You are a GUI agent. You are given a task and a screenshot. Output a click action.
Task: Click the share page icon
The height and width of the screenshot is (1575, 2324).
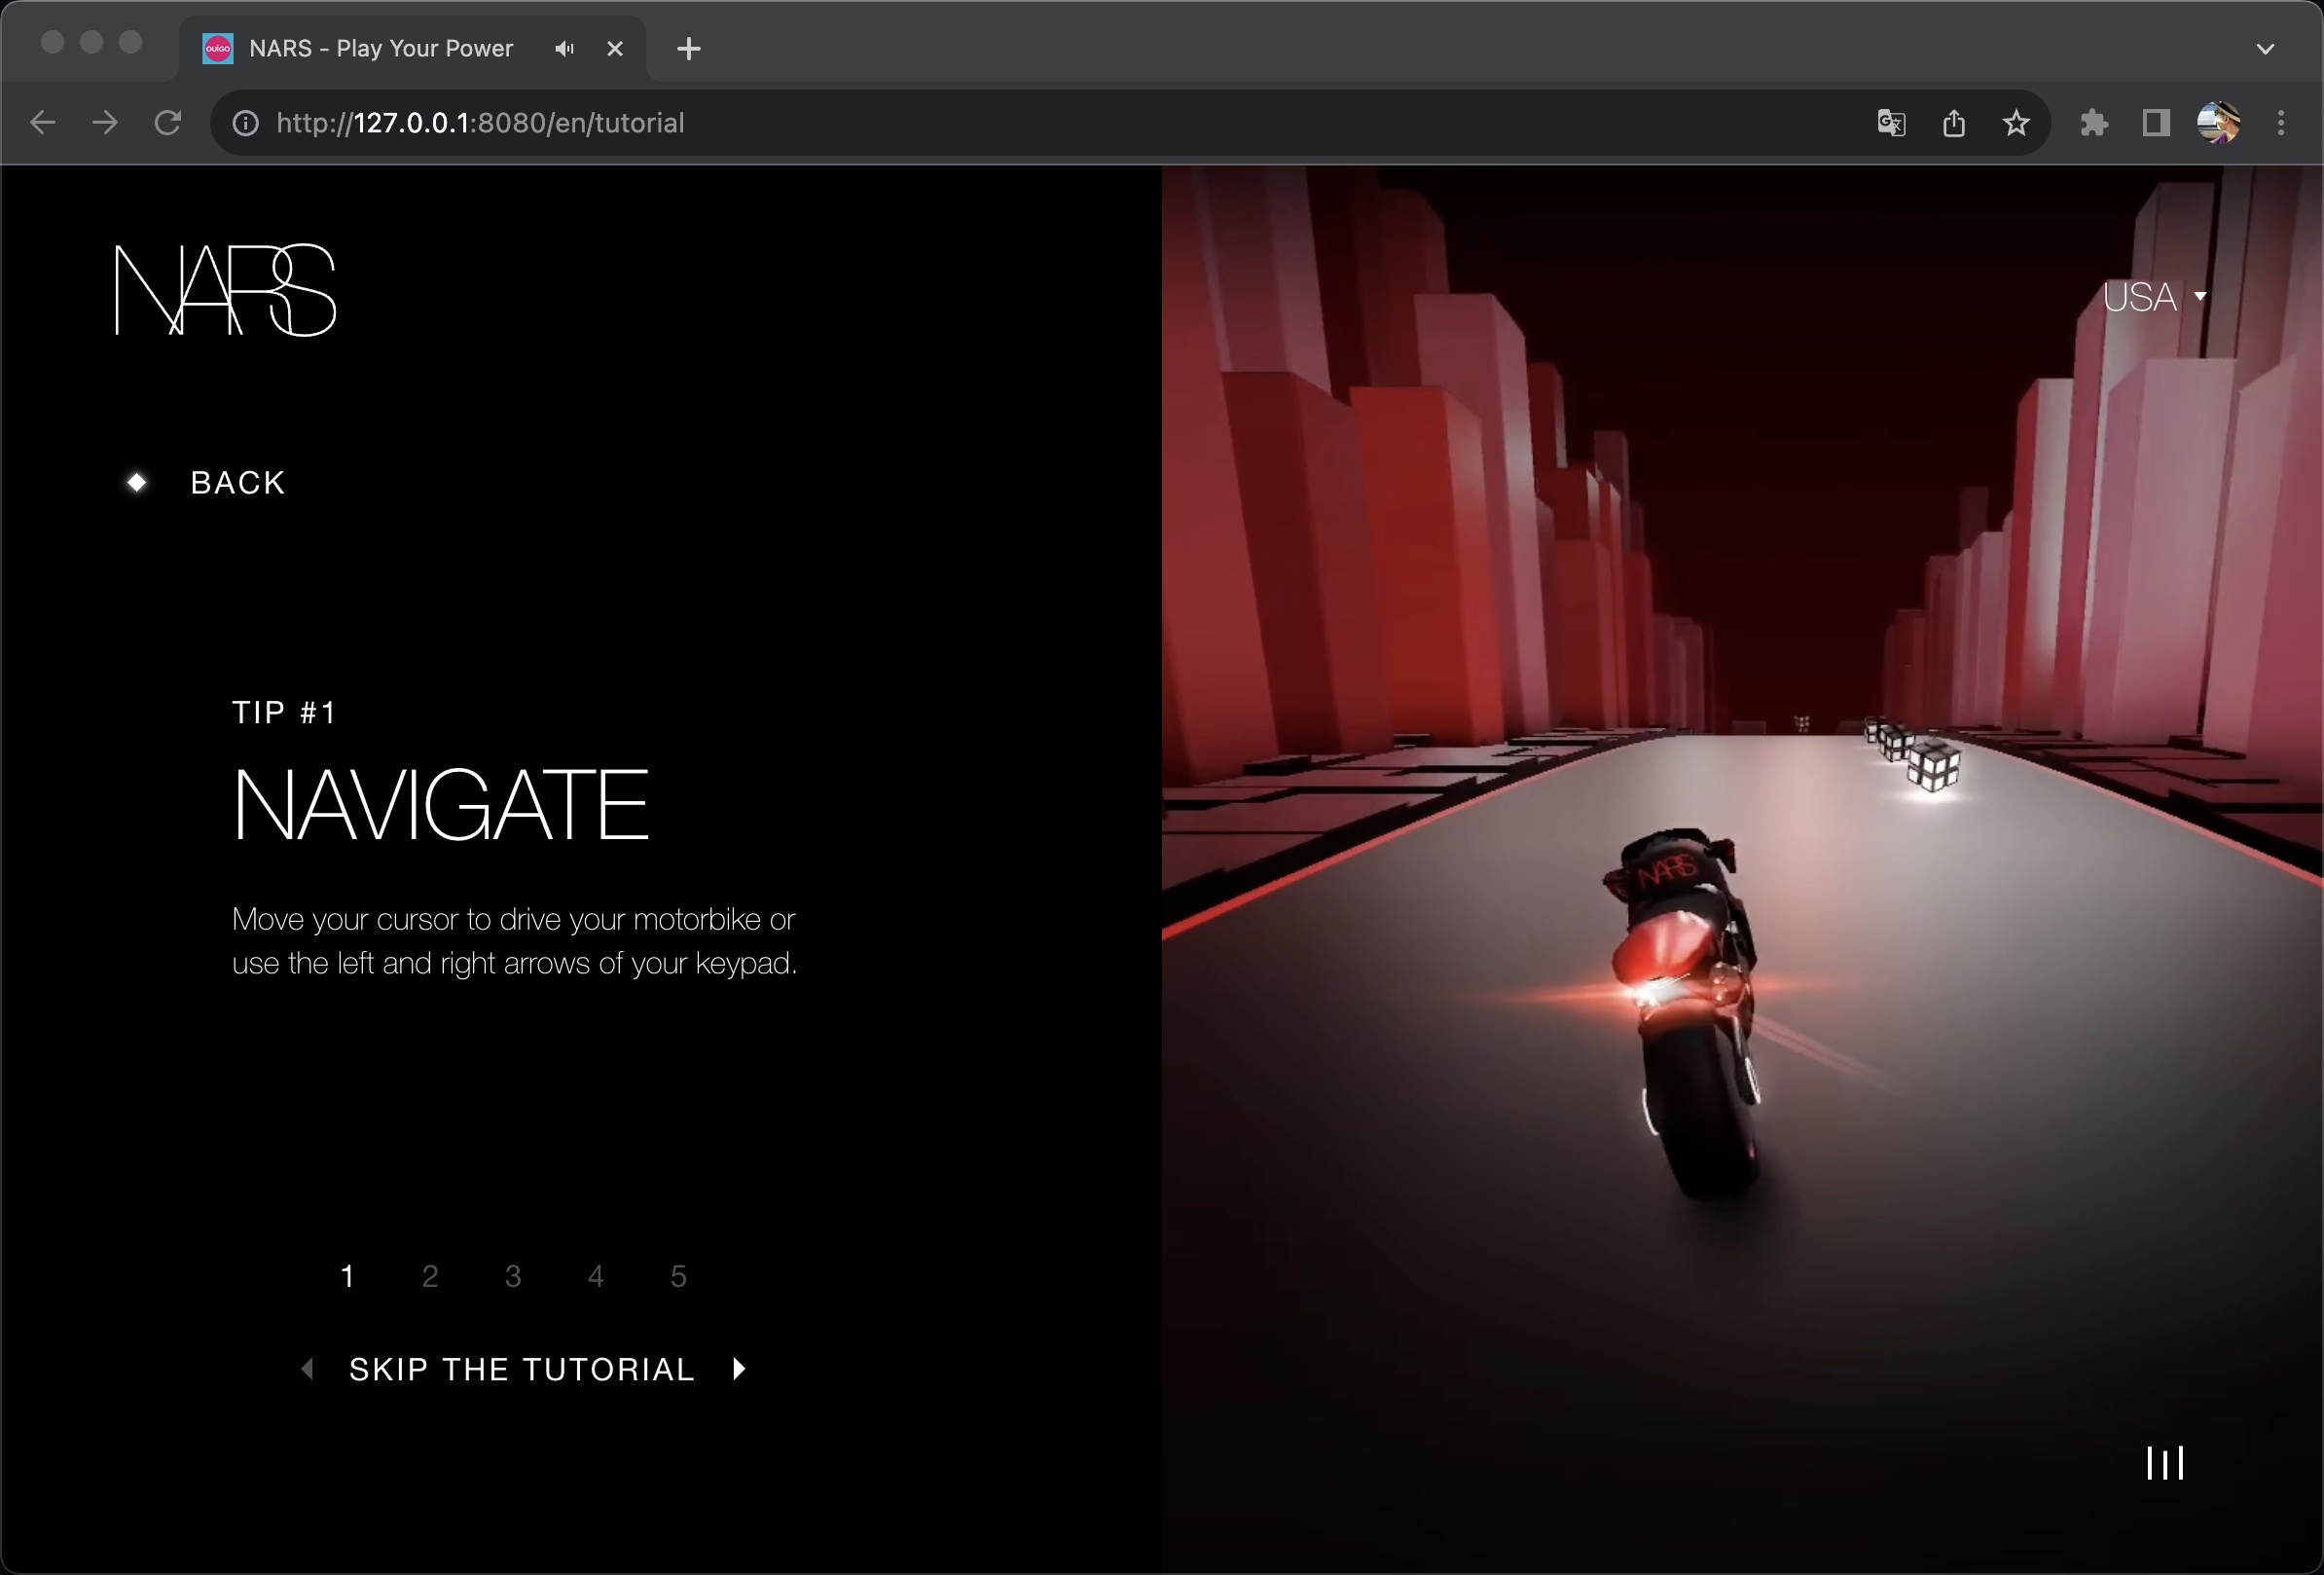pyautogui.click(x=1954, y=123)
